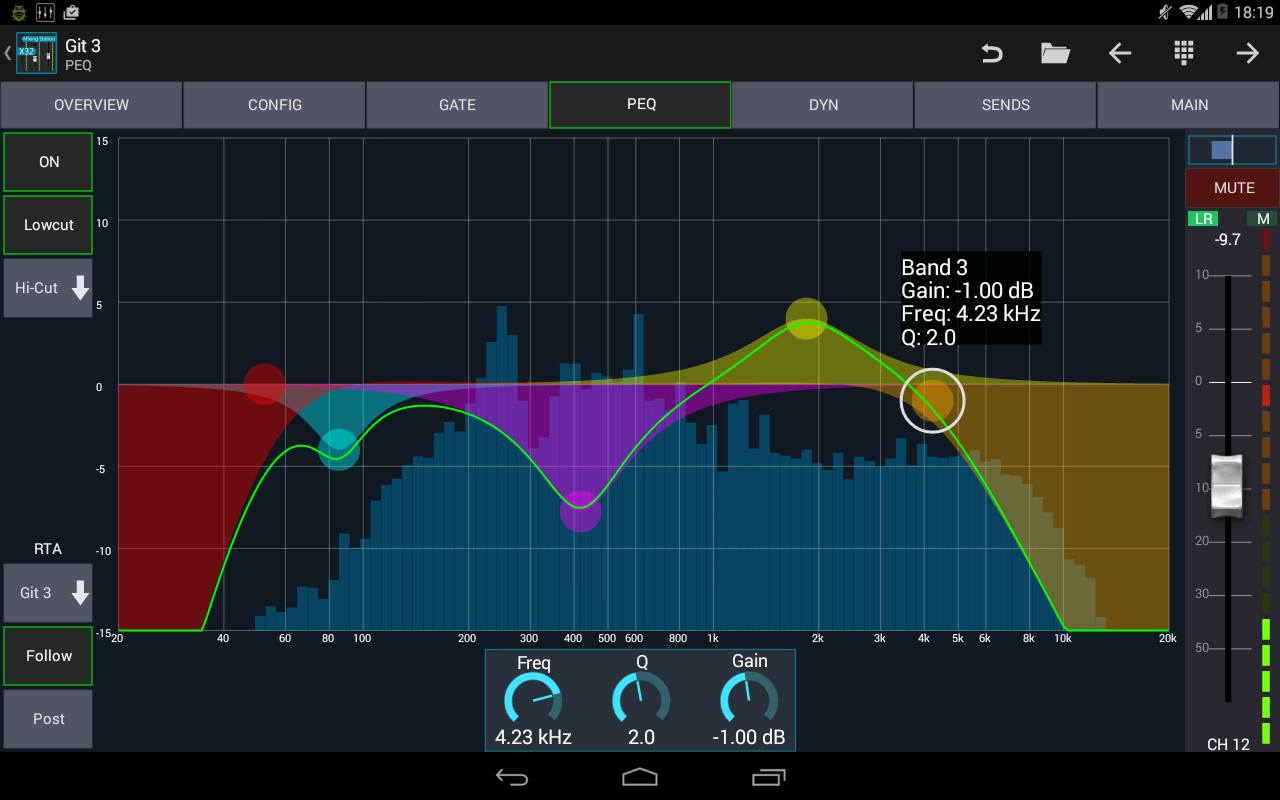Open the Hi-Cut dropdown
This screenshot has height=800, width=1280.
point(47,288)
